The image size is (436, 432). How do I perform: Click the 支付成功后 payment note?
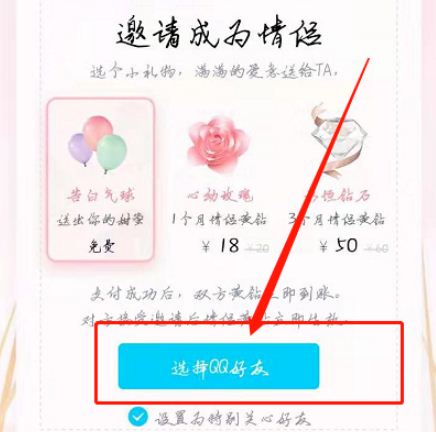pos(216,294)
